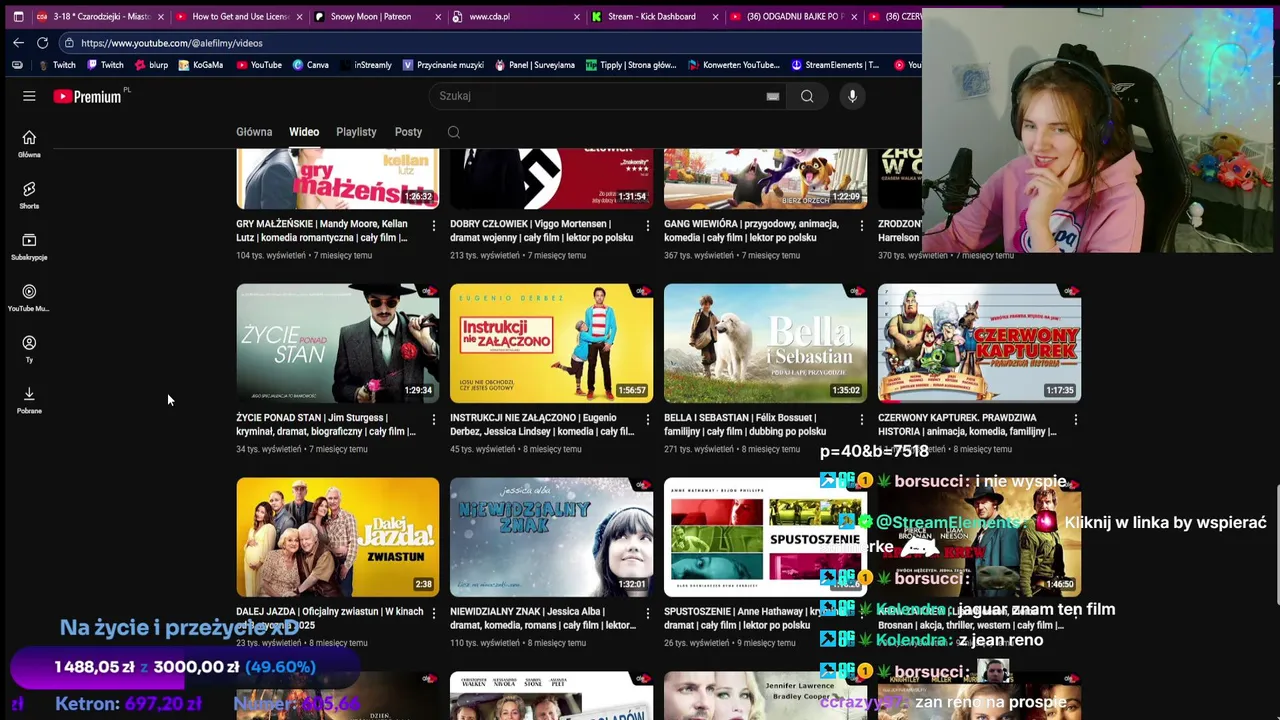The width and height of the screenshot is (1280, 720).
Task: Reload the page with refresh icon
Action: [42, 43]
